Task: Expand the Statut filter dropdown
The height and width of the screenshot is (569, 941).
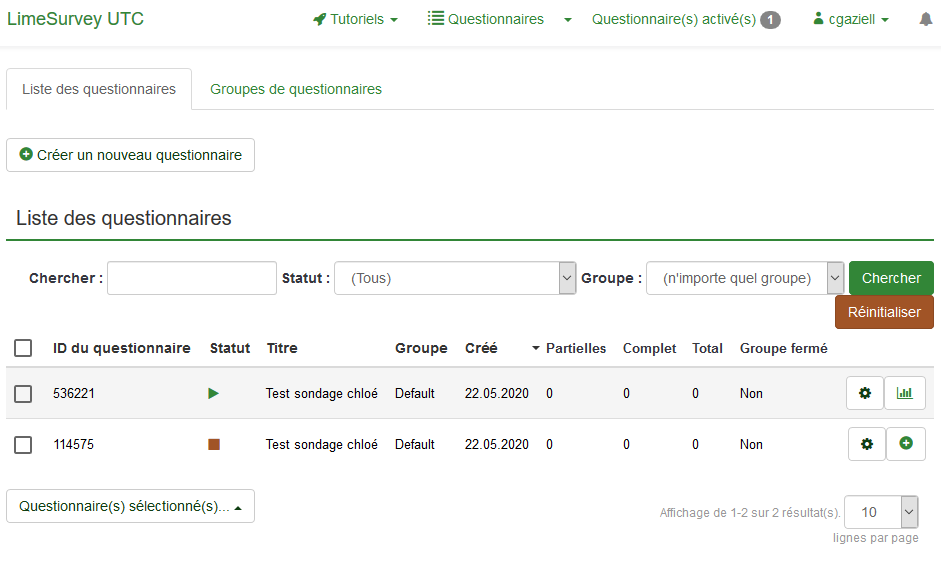Action: (455, 278)
